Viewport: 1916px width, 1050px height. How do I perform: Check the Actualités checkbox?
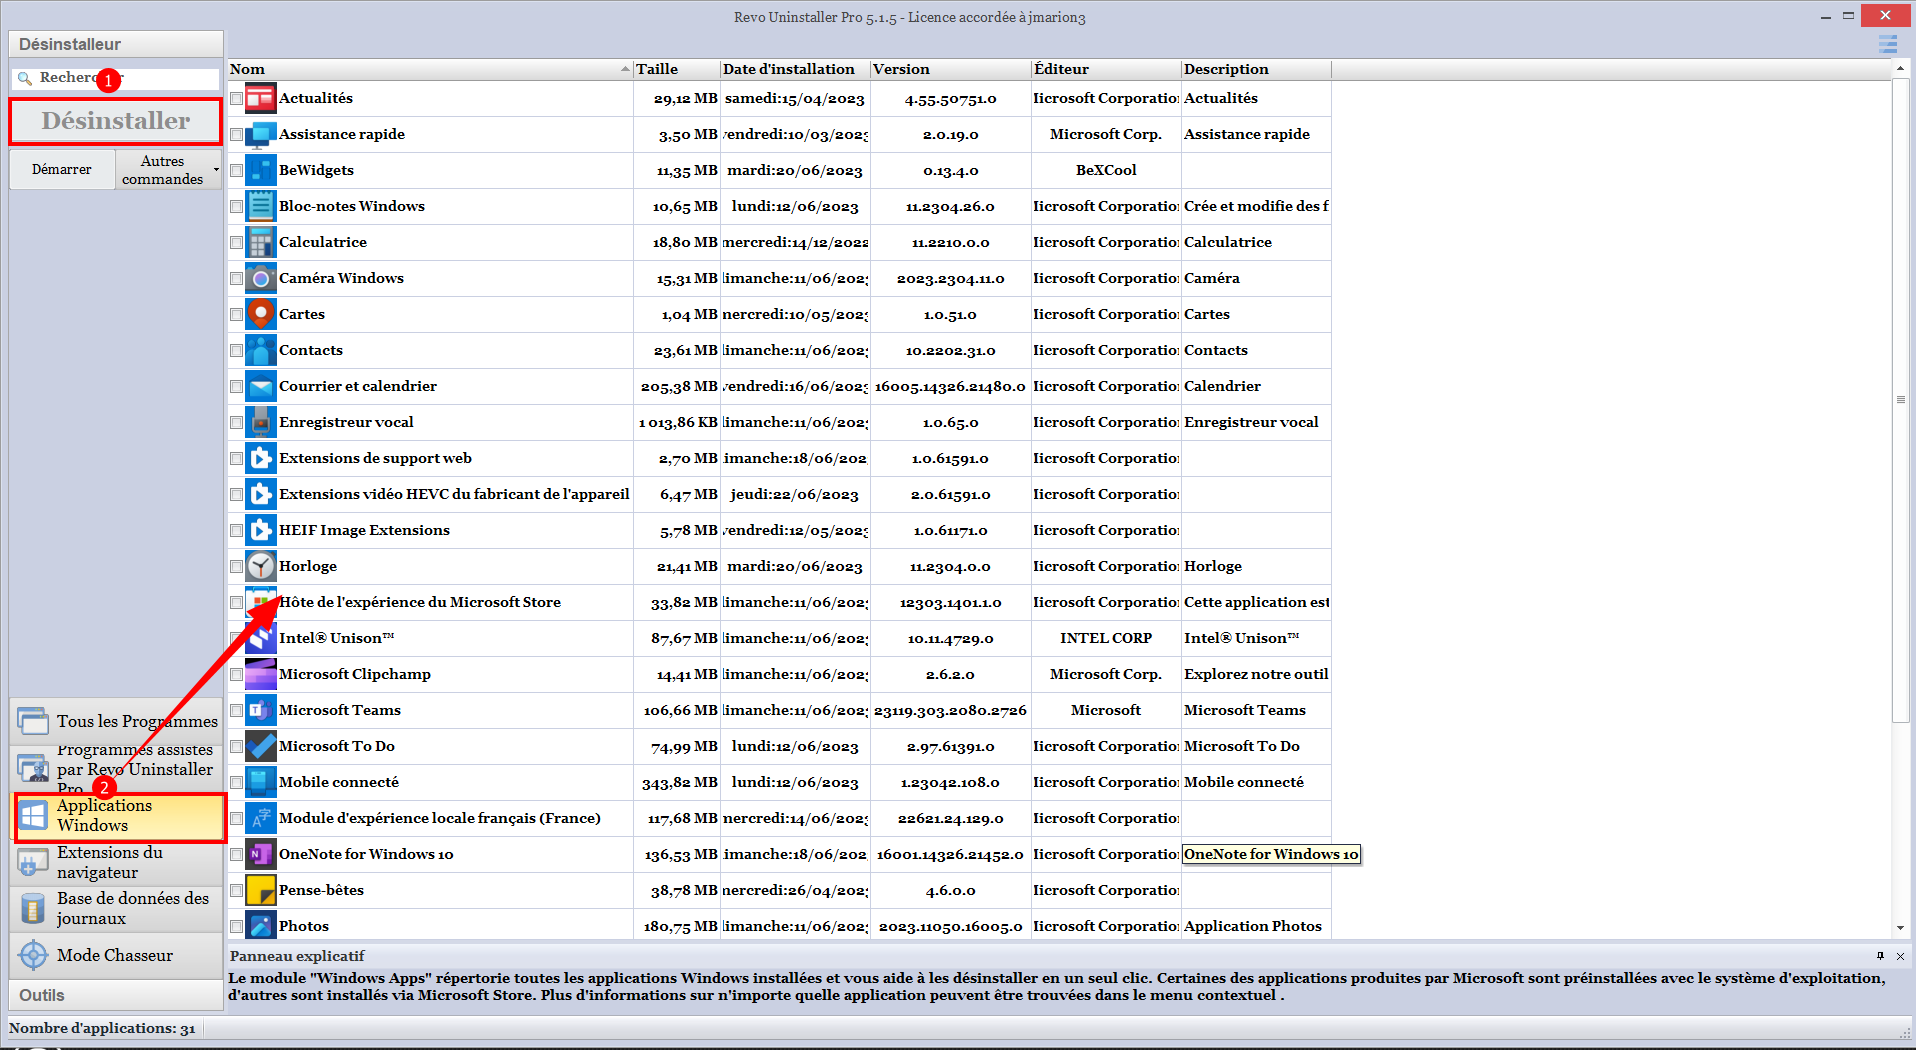click(x=236, y=99)
